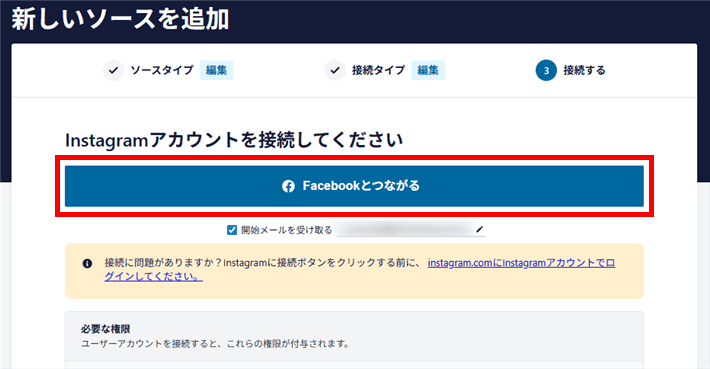Edit the ソースタイプ step
The height and width of the screenshot is (369, 710).
tap(216, 70)
